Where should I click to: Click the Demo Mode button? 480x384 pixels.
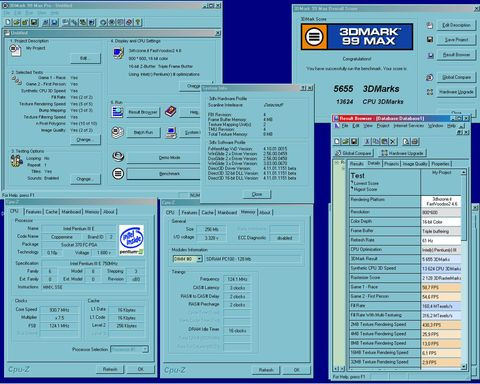coord(163,157)
